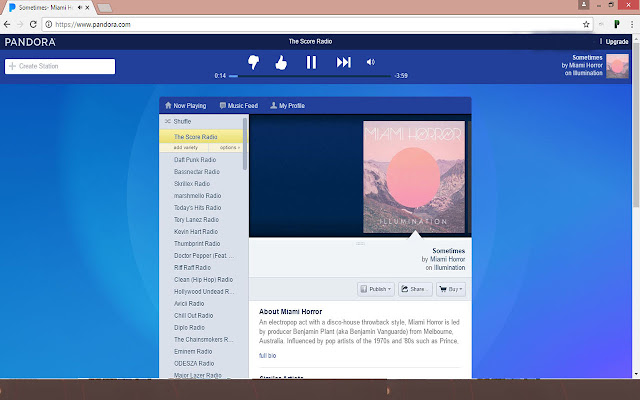Select Shuffle in the station list
This screenshot has height=400, width=640.
pos(182,121)
